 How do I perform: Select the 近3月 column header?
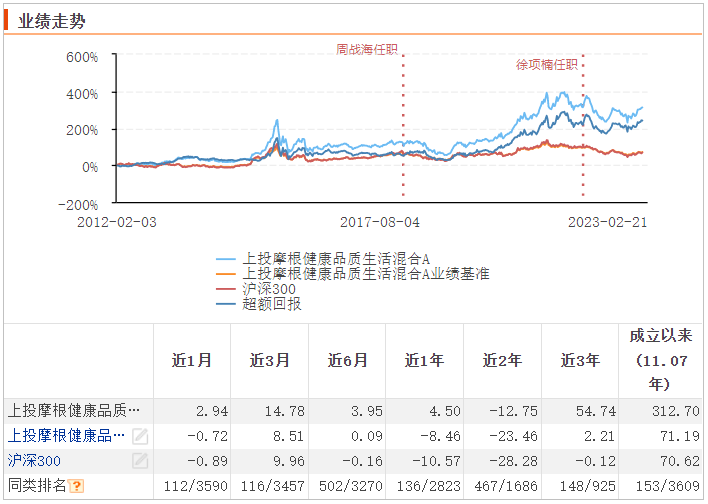coord(269,360)
